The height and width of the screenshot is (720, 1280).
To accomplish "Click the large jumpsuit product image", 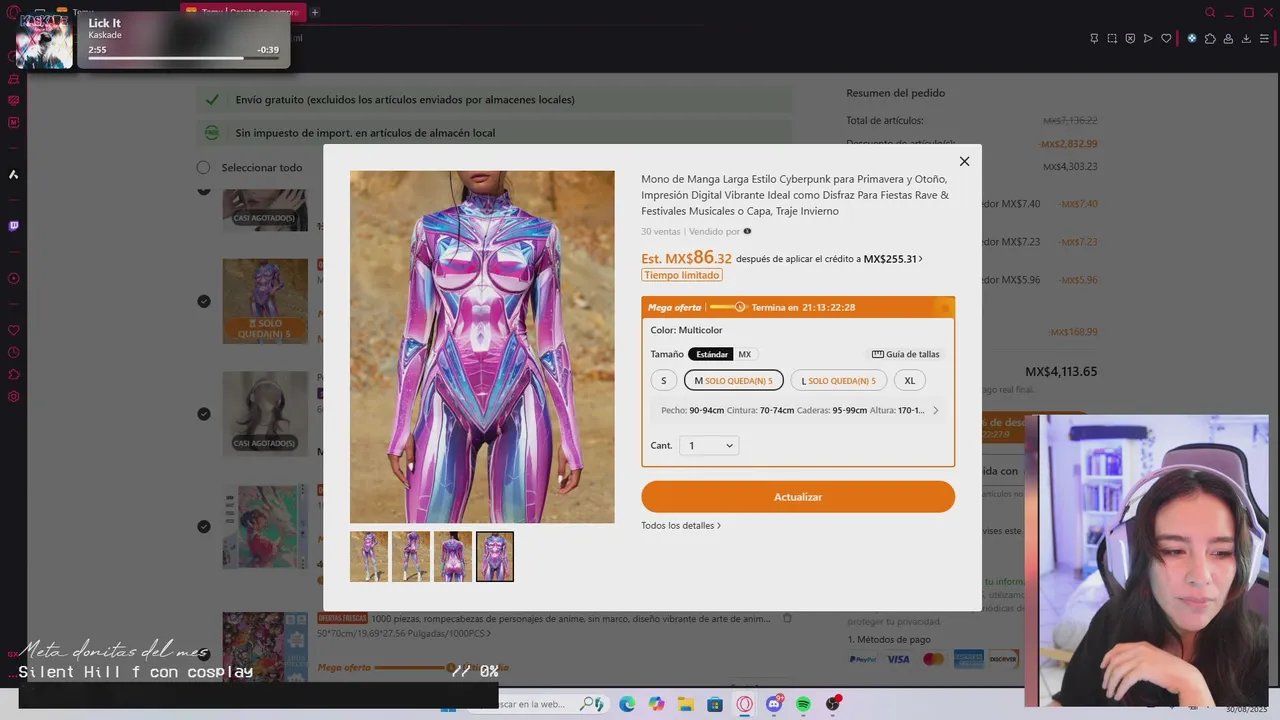I will (x=482, y=347).
